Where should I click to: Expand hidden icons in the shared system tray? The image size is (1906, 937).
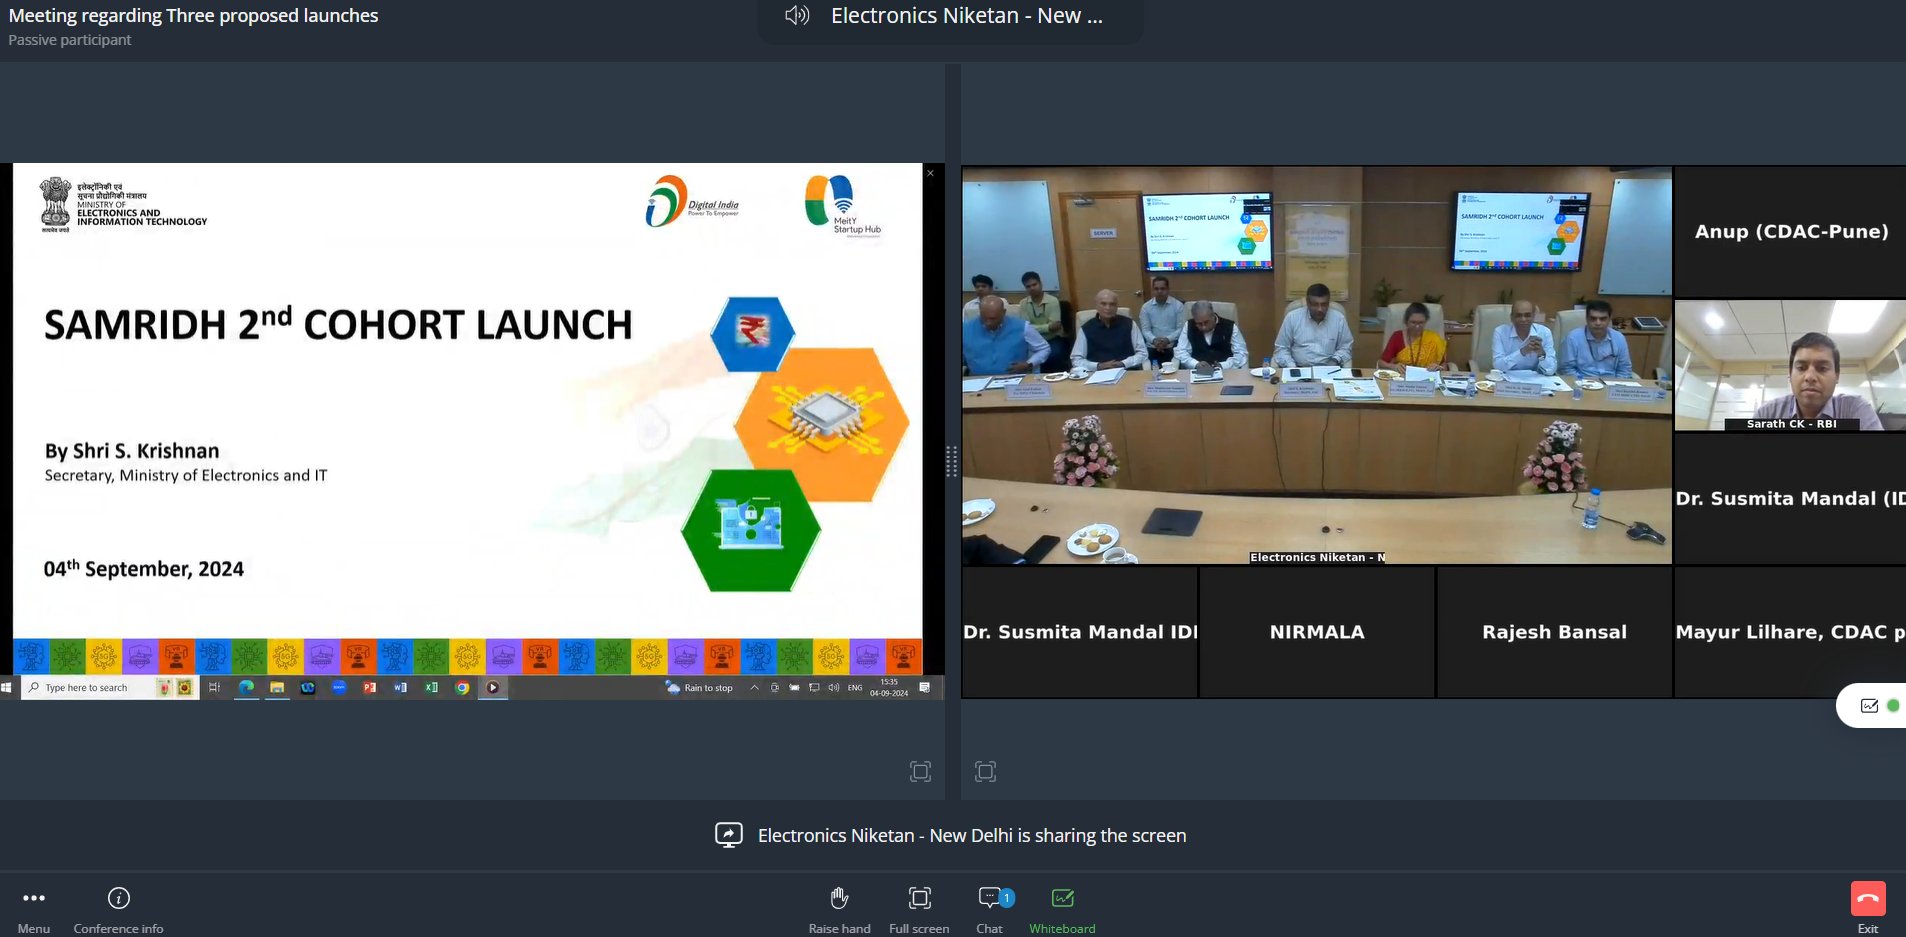[x=755, y=688]
